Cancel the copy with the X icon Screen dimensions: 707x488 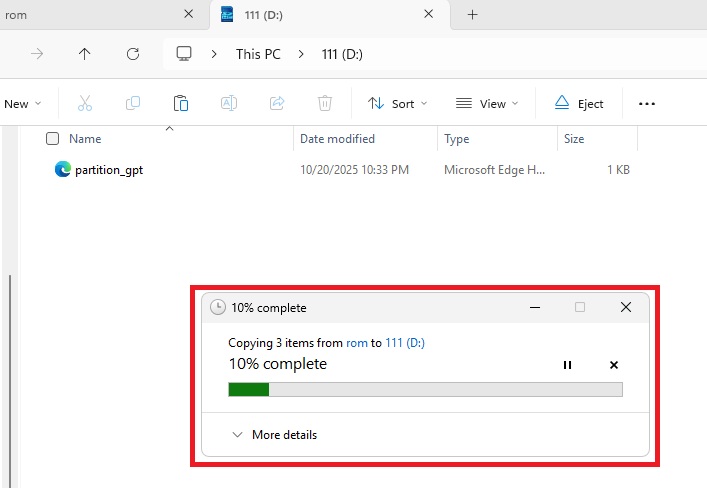[x=614, y=365]
